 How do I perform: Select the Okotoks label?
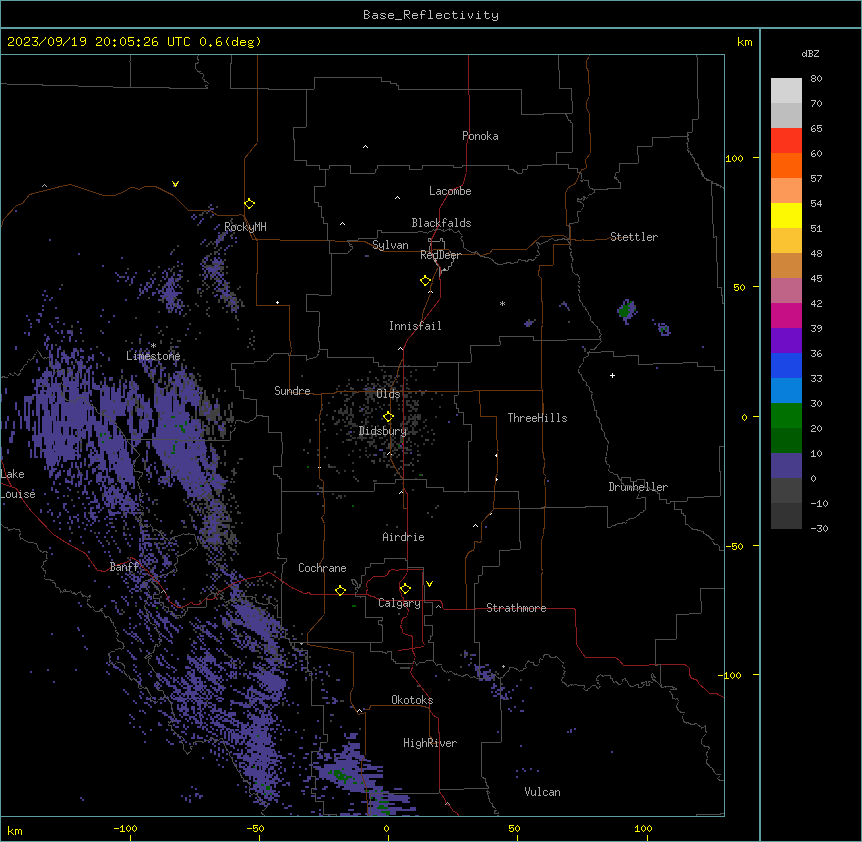412,700
